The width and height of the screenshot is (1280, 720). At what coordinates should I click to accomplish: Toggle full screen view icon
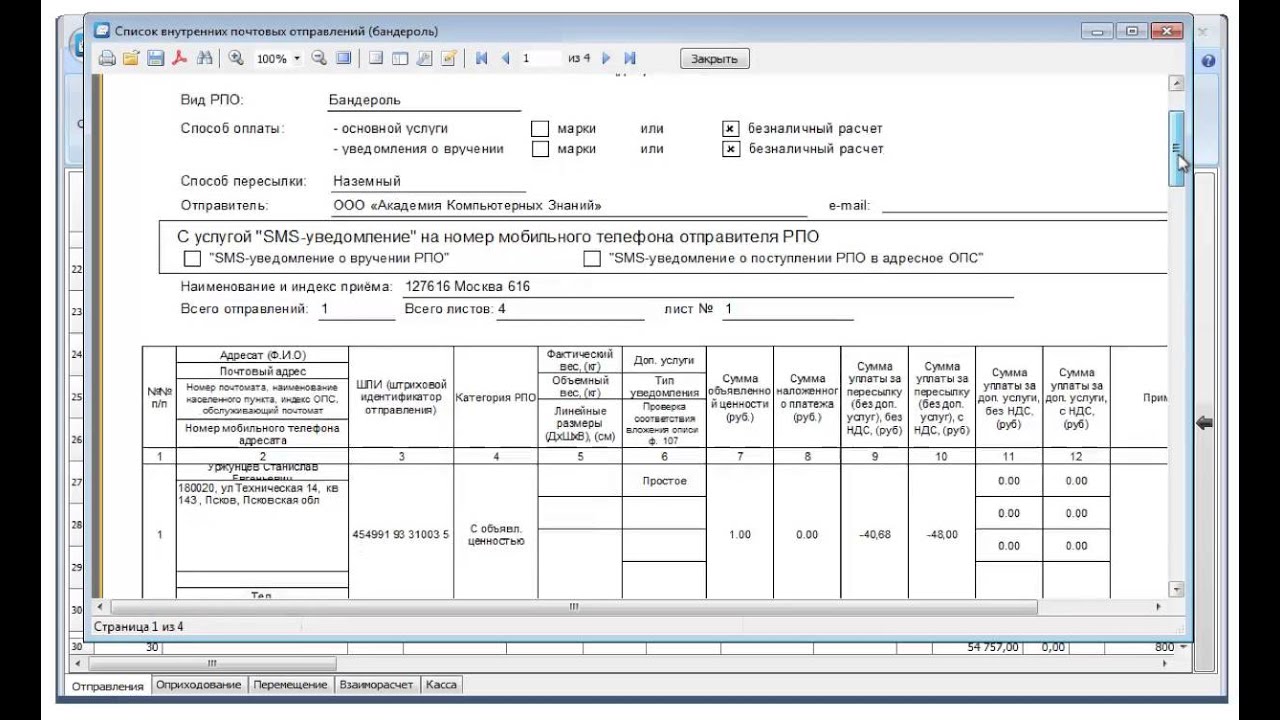pyautogui.click(x=343, y=59)
